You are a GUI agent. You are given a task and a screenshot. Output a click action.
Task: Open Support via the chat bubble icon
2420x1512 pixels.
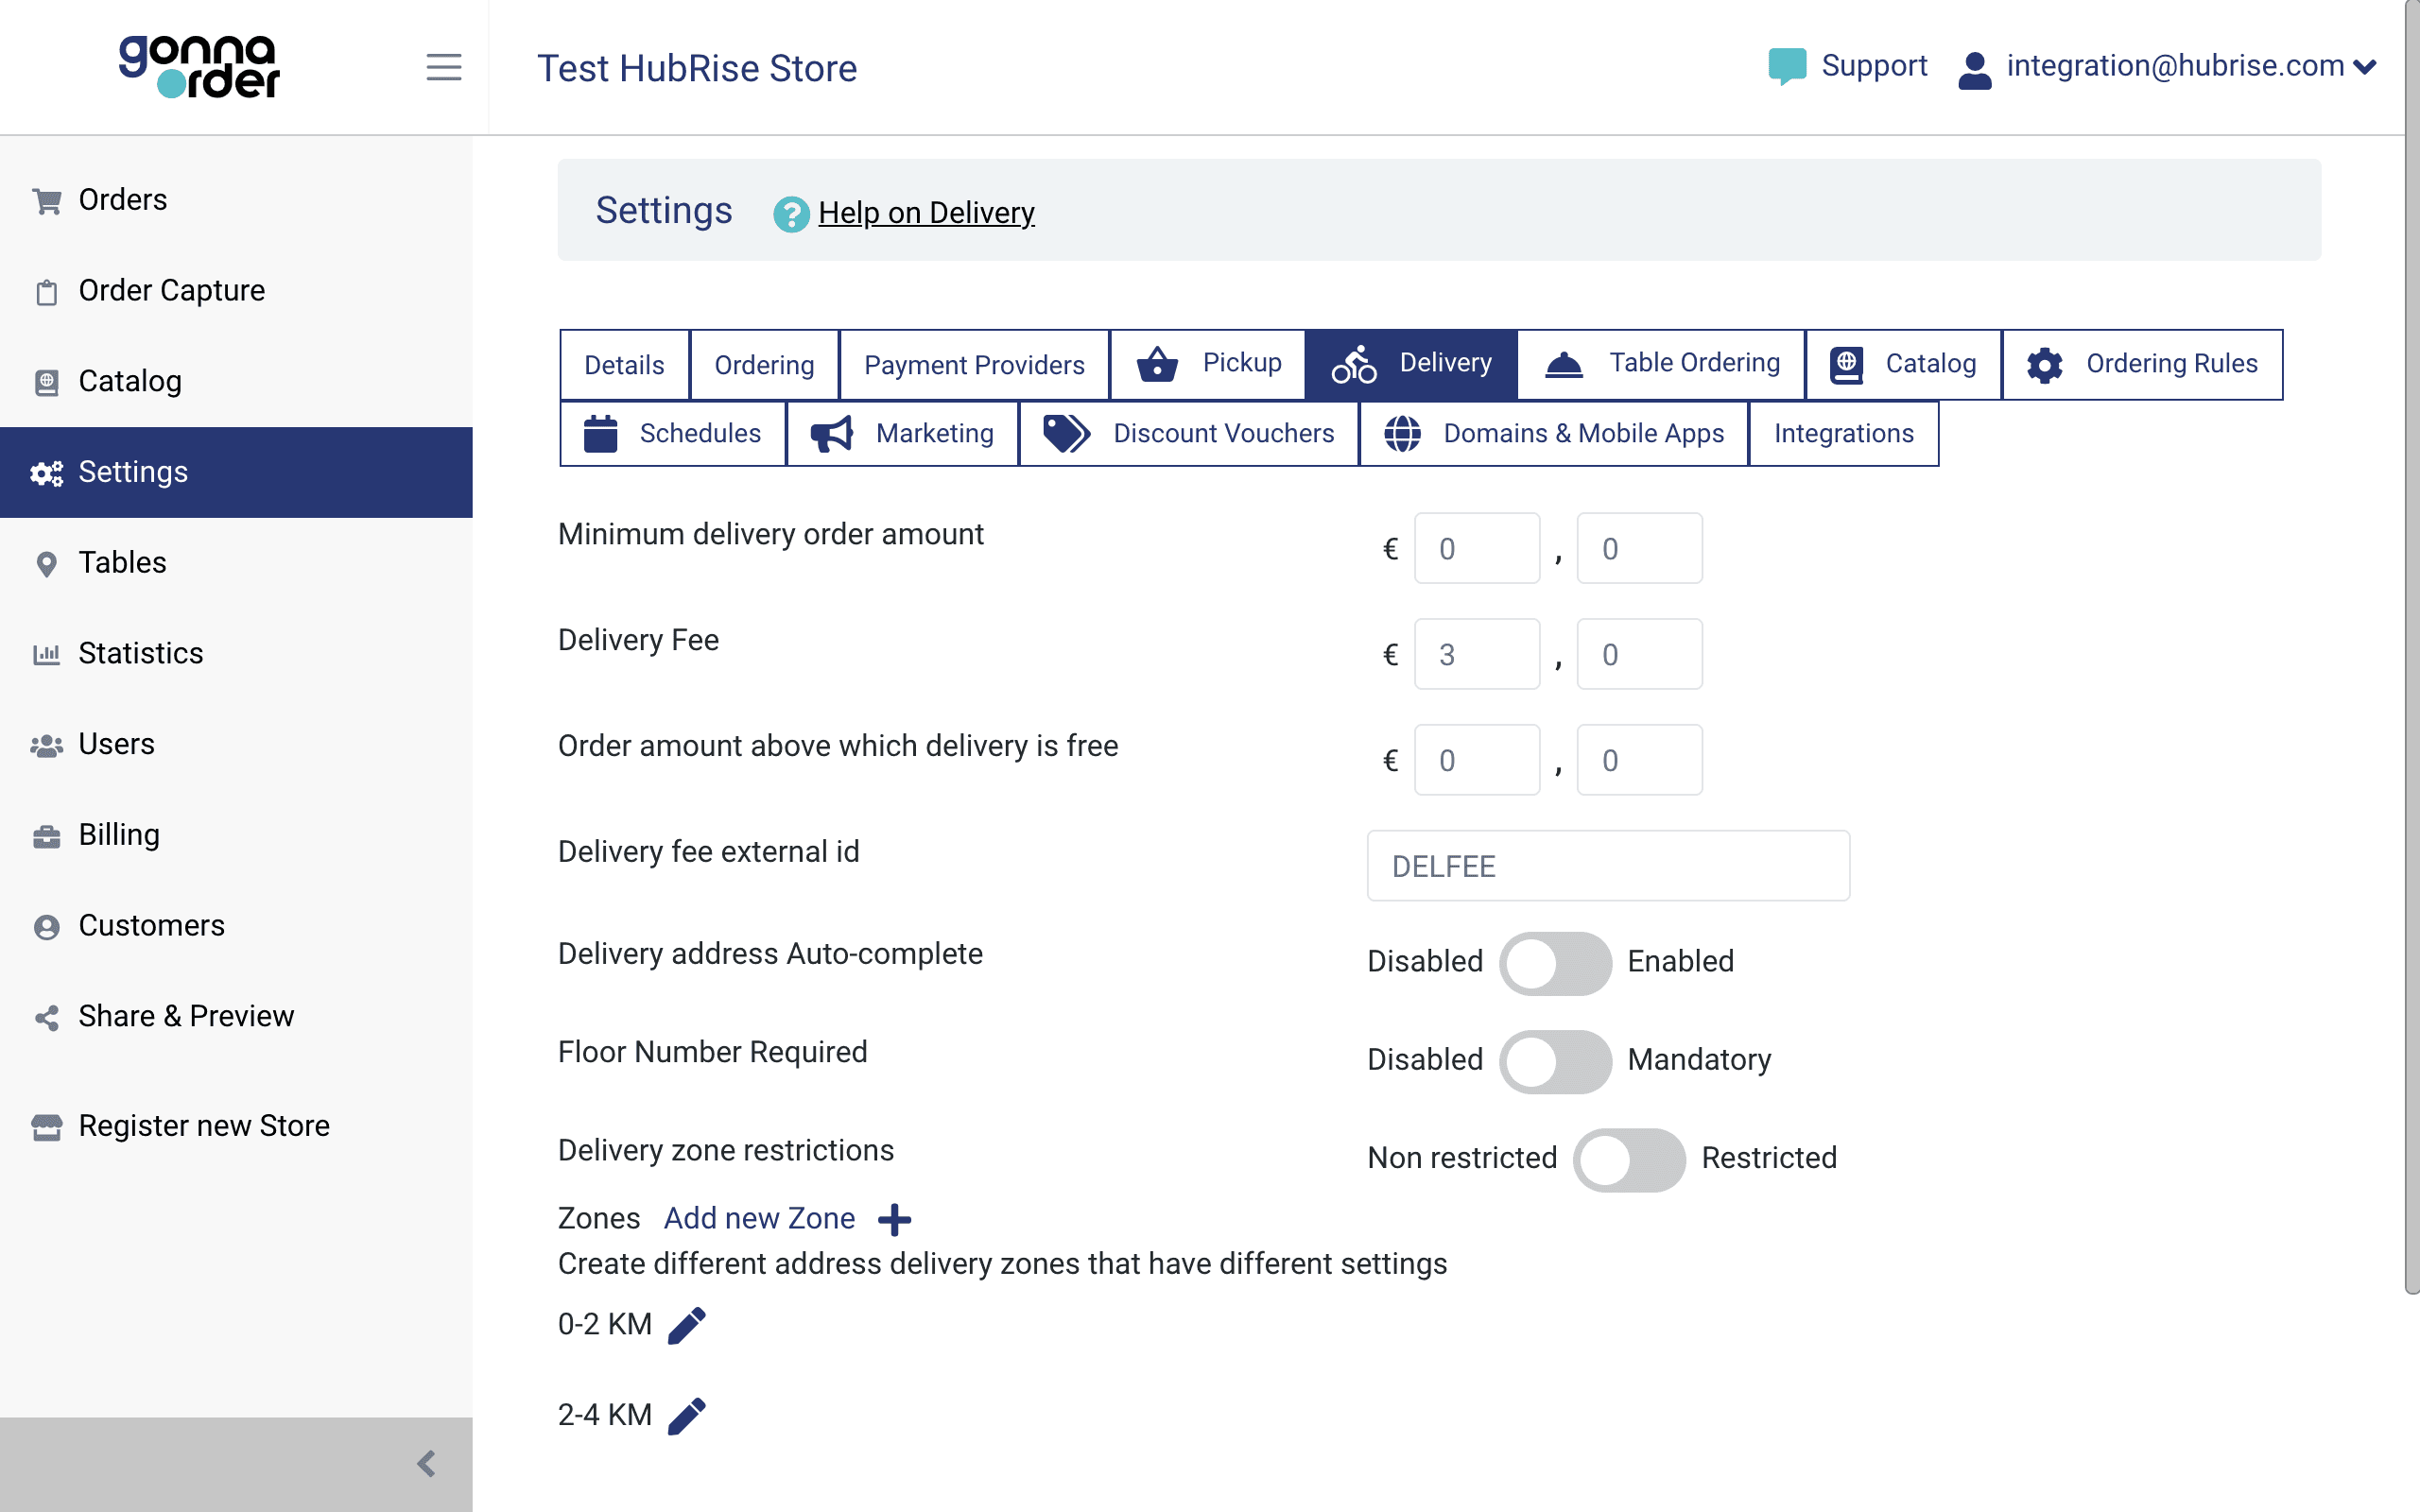pyautogui.click(x=1787, y=65)
